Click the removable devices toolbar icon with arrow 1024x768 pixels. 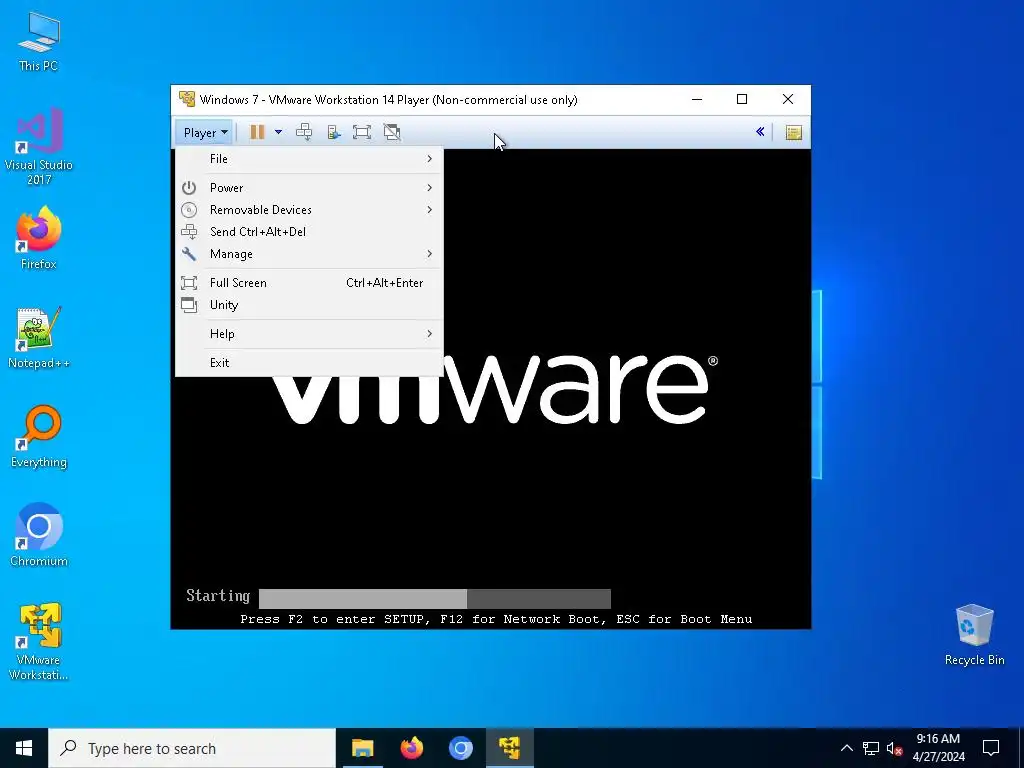(334, 133)
